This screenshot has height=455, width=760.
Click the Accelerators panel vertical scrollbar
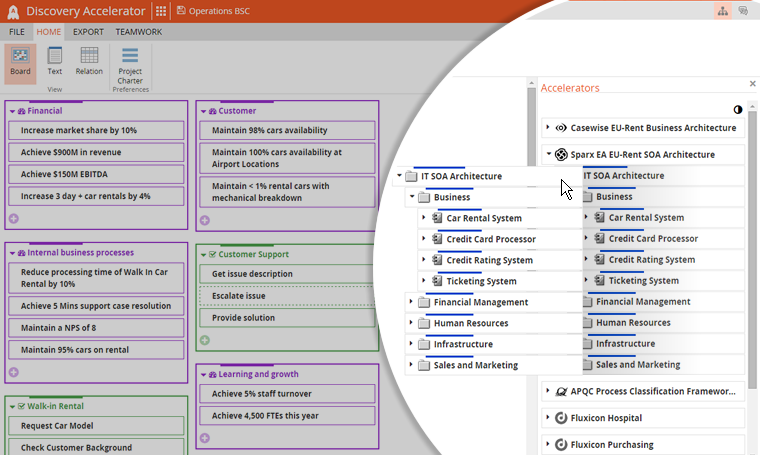(x=752, y=250)
